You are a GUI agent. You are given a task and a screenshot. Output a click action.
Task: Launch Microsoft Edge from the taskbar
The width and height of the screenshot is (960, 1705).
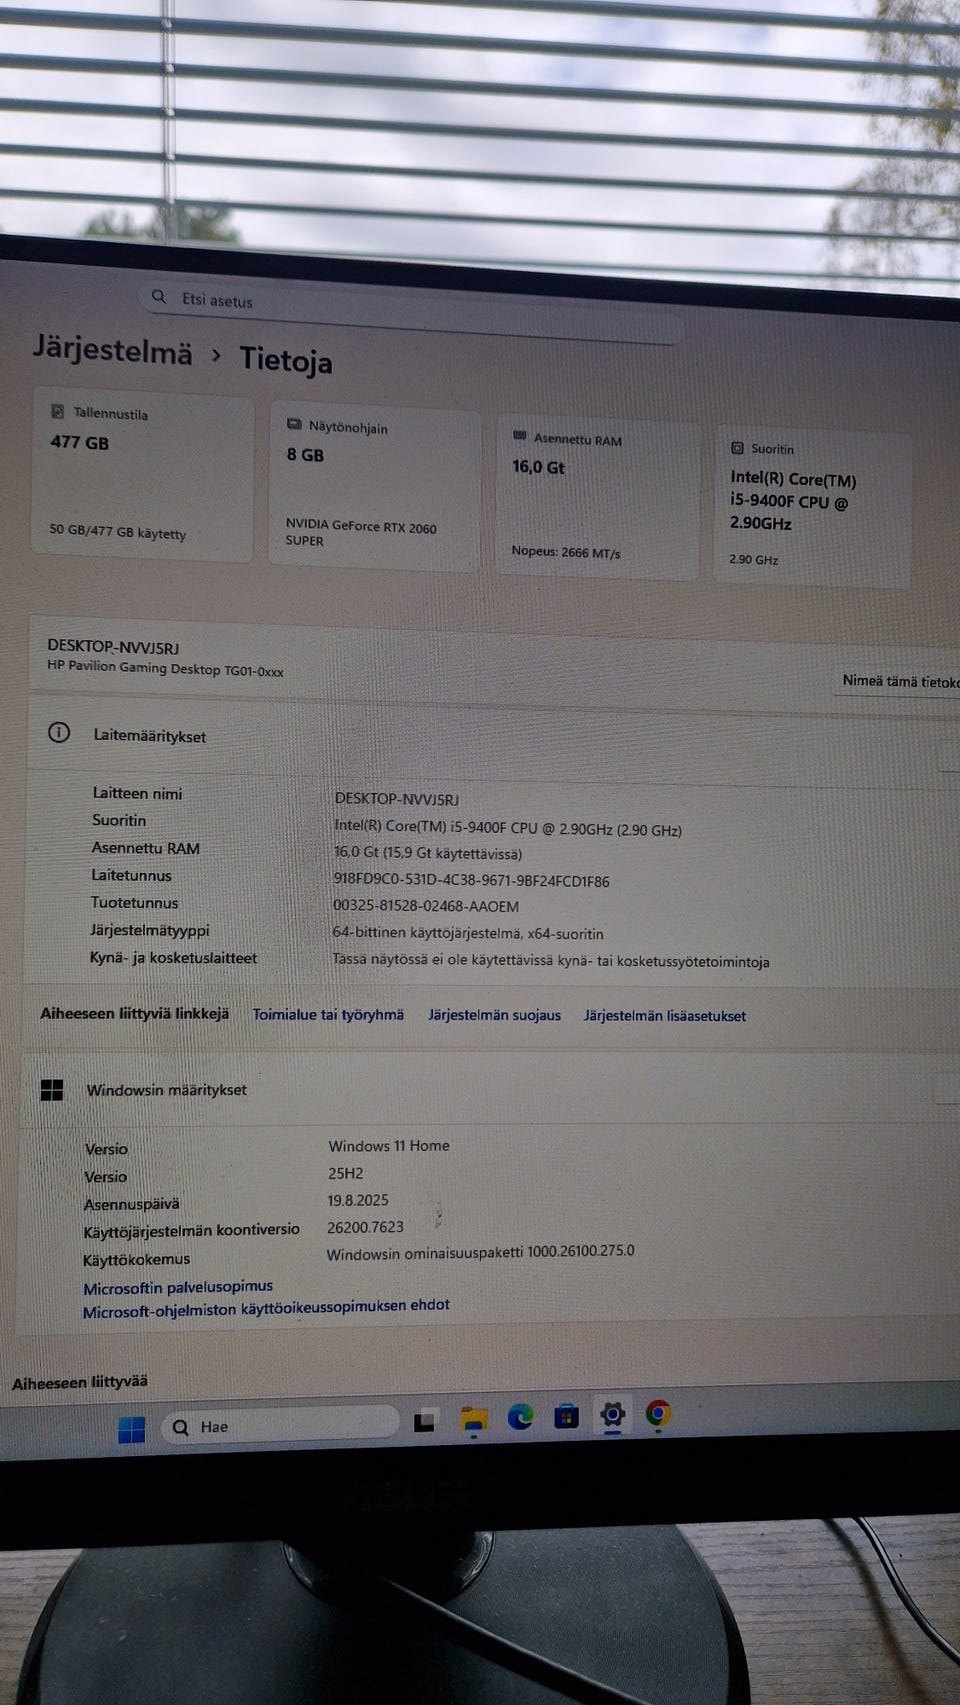pos(520,1417)
